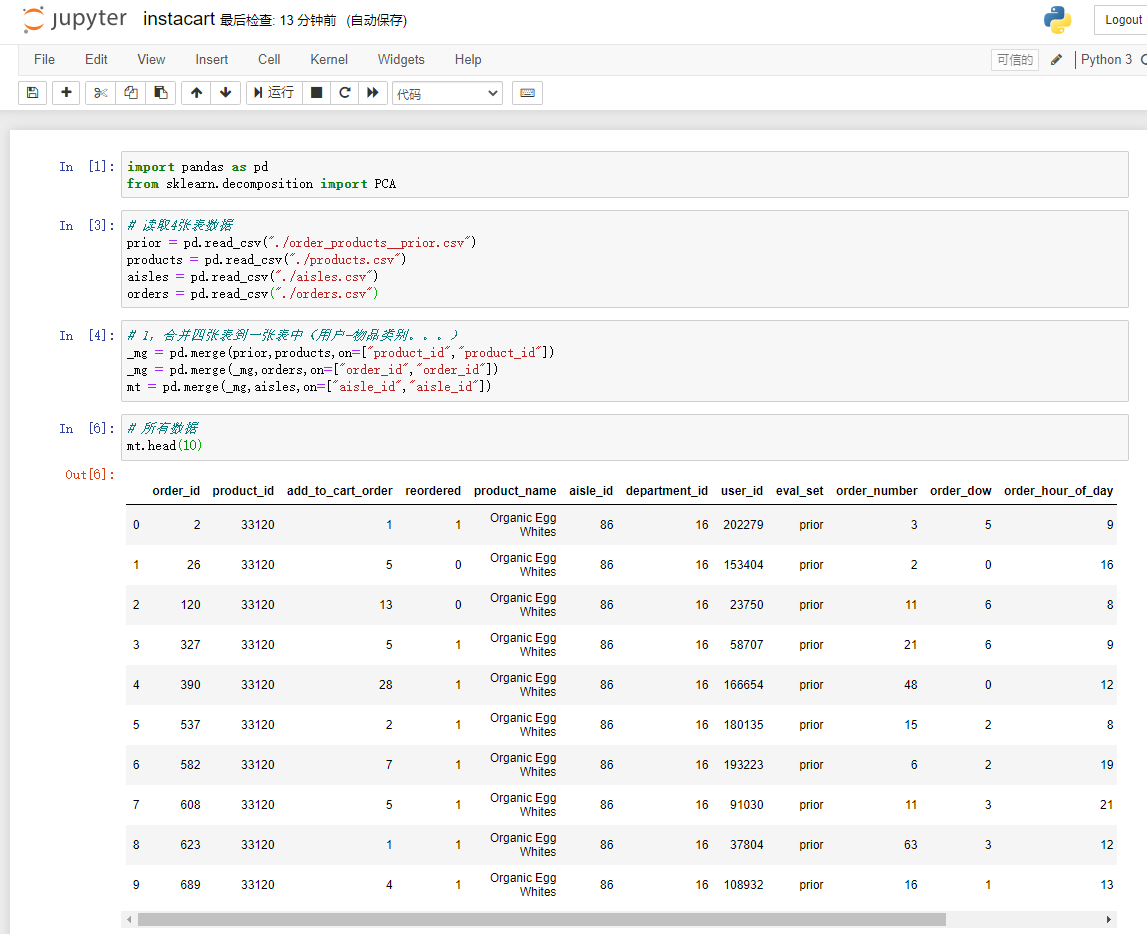Click order_number value 63
Image resolution: width=1147 pixels, height=934 pixels.
click(910, 845)
